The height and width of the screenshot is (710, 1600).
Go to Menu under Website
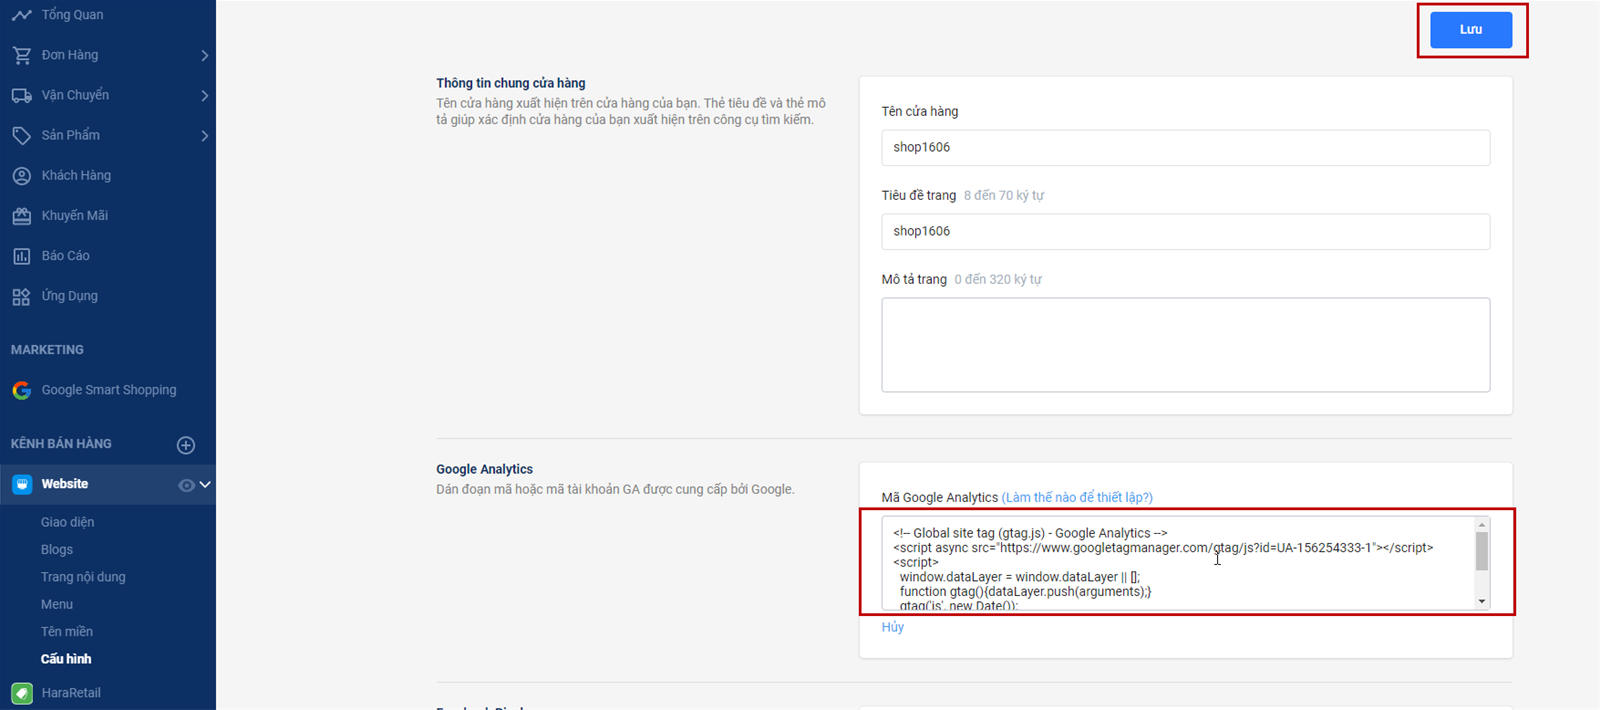pyautogui.click(x=57, y=604)
